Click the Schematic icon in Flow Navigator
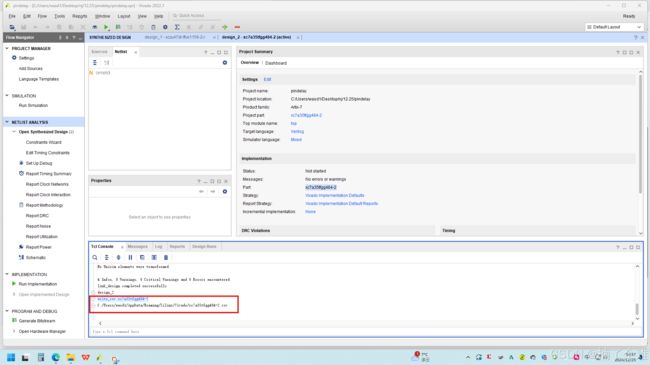650x365 pixels. tap(21, 258)
